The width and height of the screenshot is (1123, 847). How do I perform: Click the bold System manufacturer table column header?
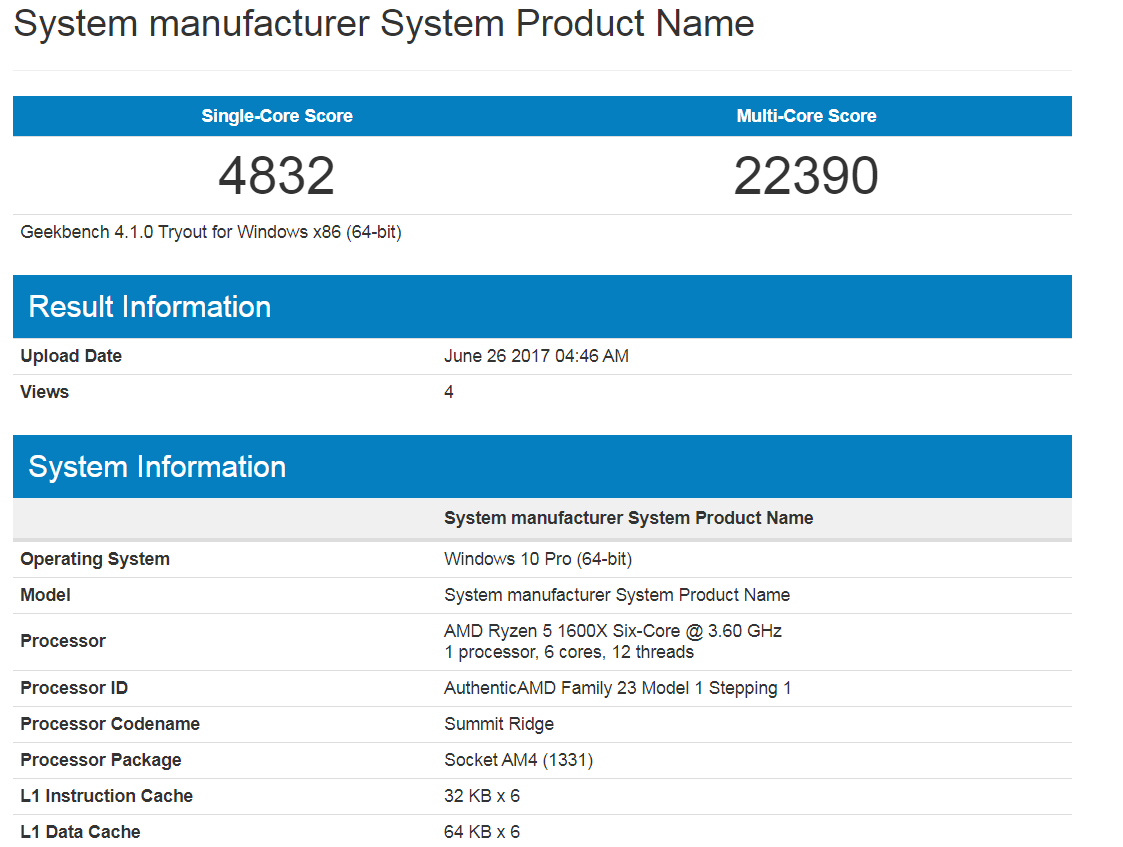[x=629, y=518]
